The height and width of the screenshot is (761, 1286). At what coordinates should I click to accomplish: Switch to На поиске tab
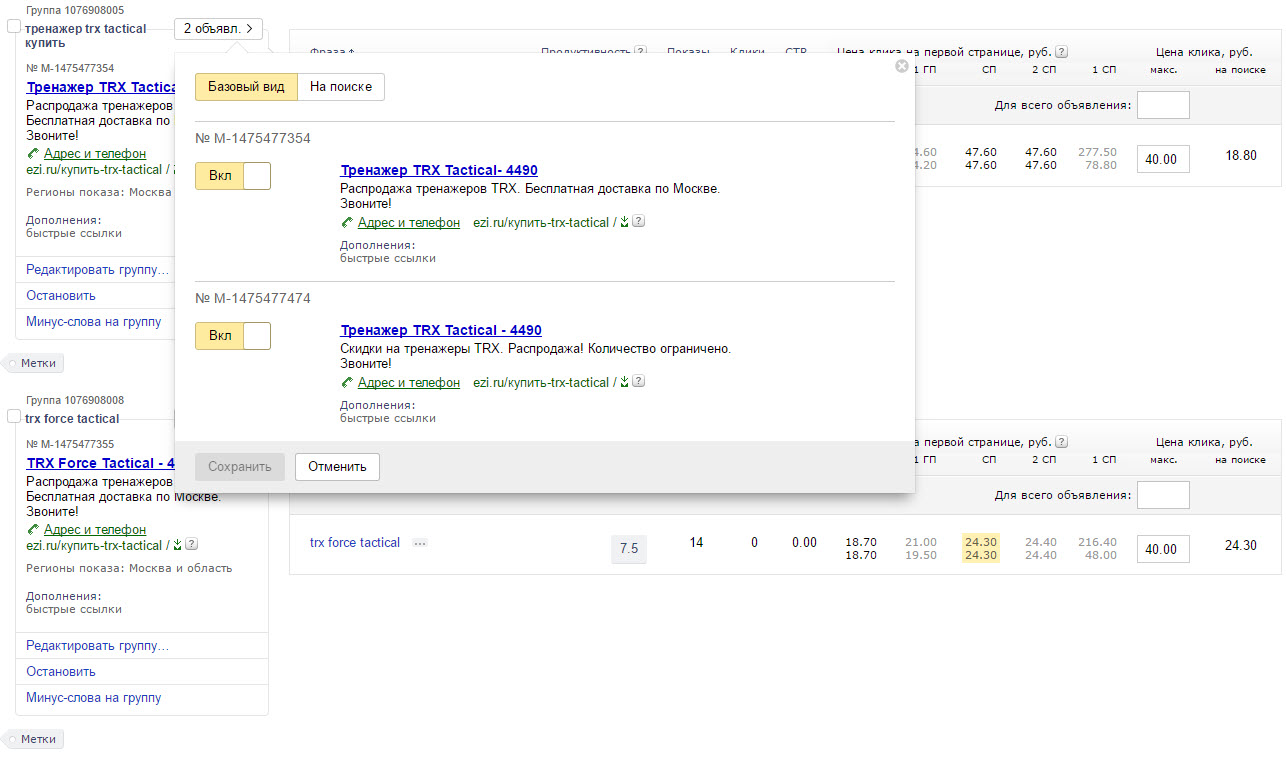tap(341, 87)
